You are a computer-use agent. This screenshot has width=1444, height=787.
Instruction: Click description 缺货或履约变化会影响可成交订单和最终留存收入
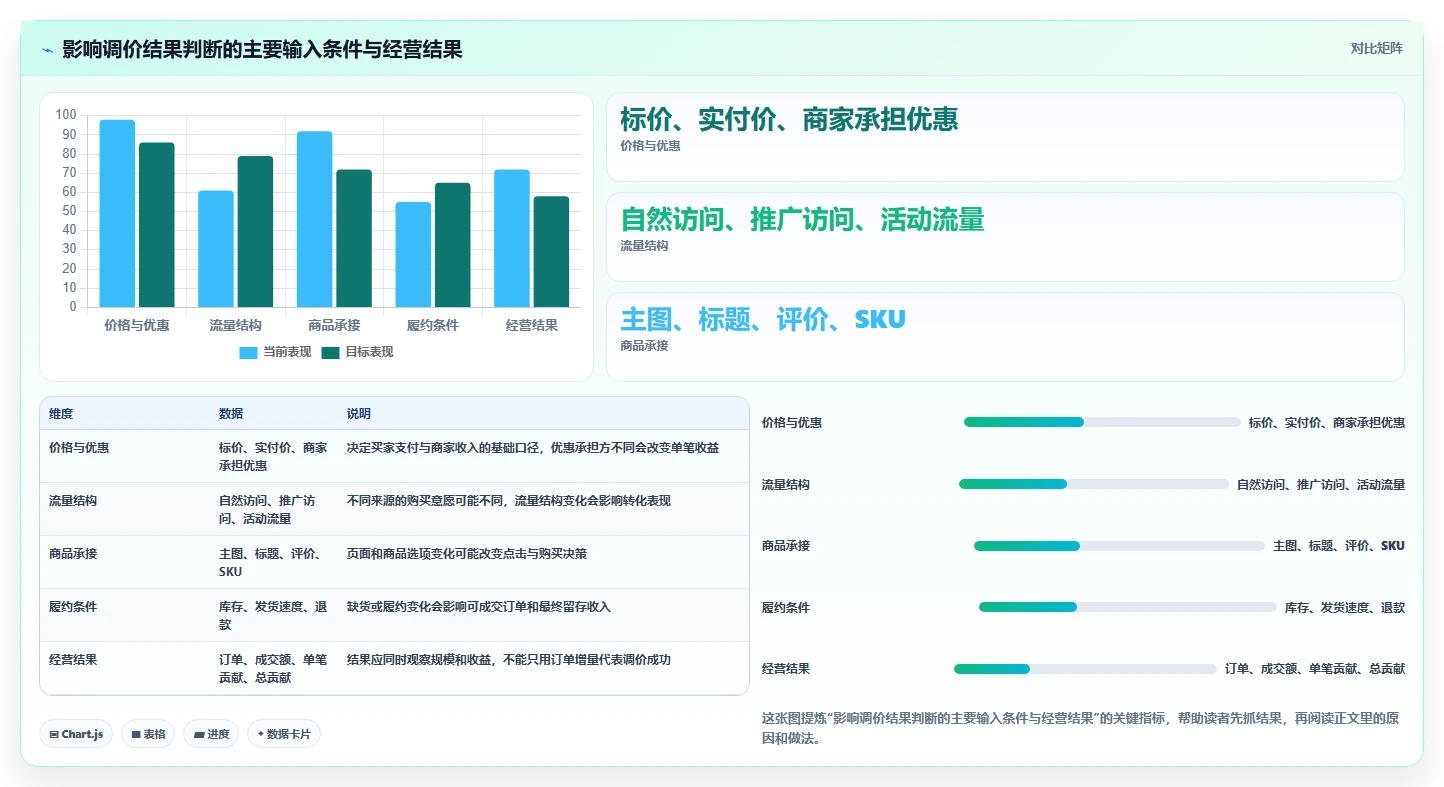pyautogui.click(x=479, y=607)
